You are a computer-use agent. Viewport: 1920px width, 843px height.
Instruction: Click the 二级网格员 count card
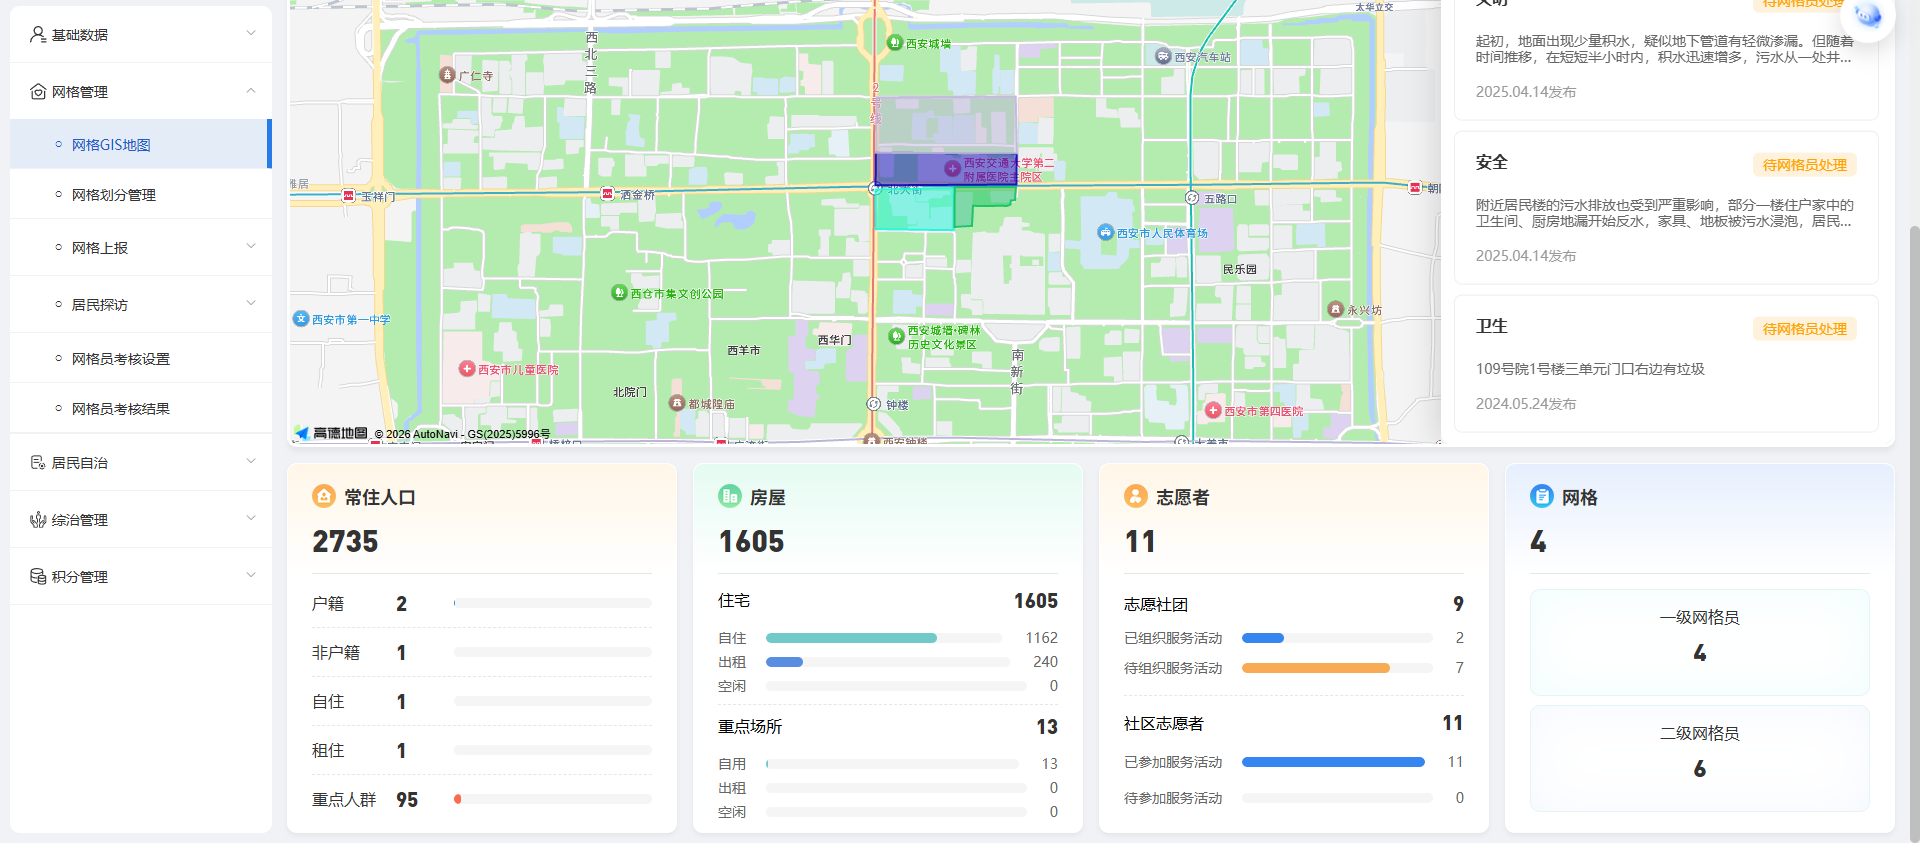(x=1699, y=758)
